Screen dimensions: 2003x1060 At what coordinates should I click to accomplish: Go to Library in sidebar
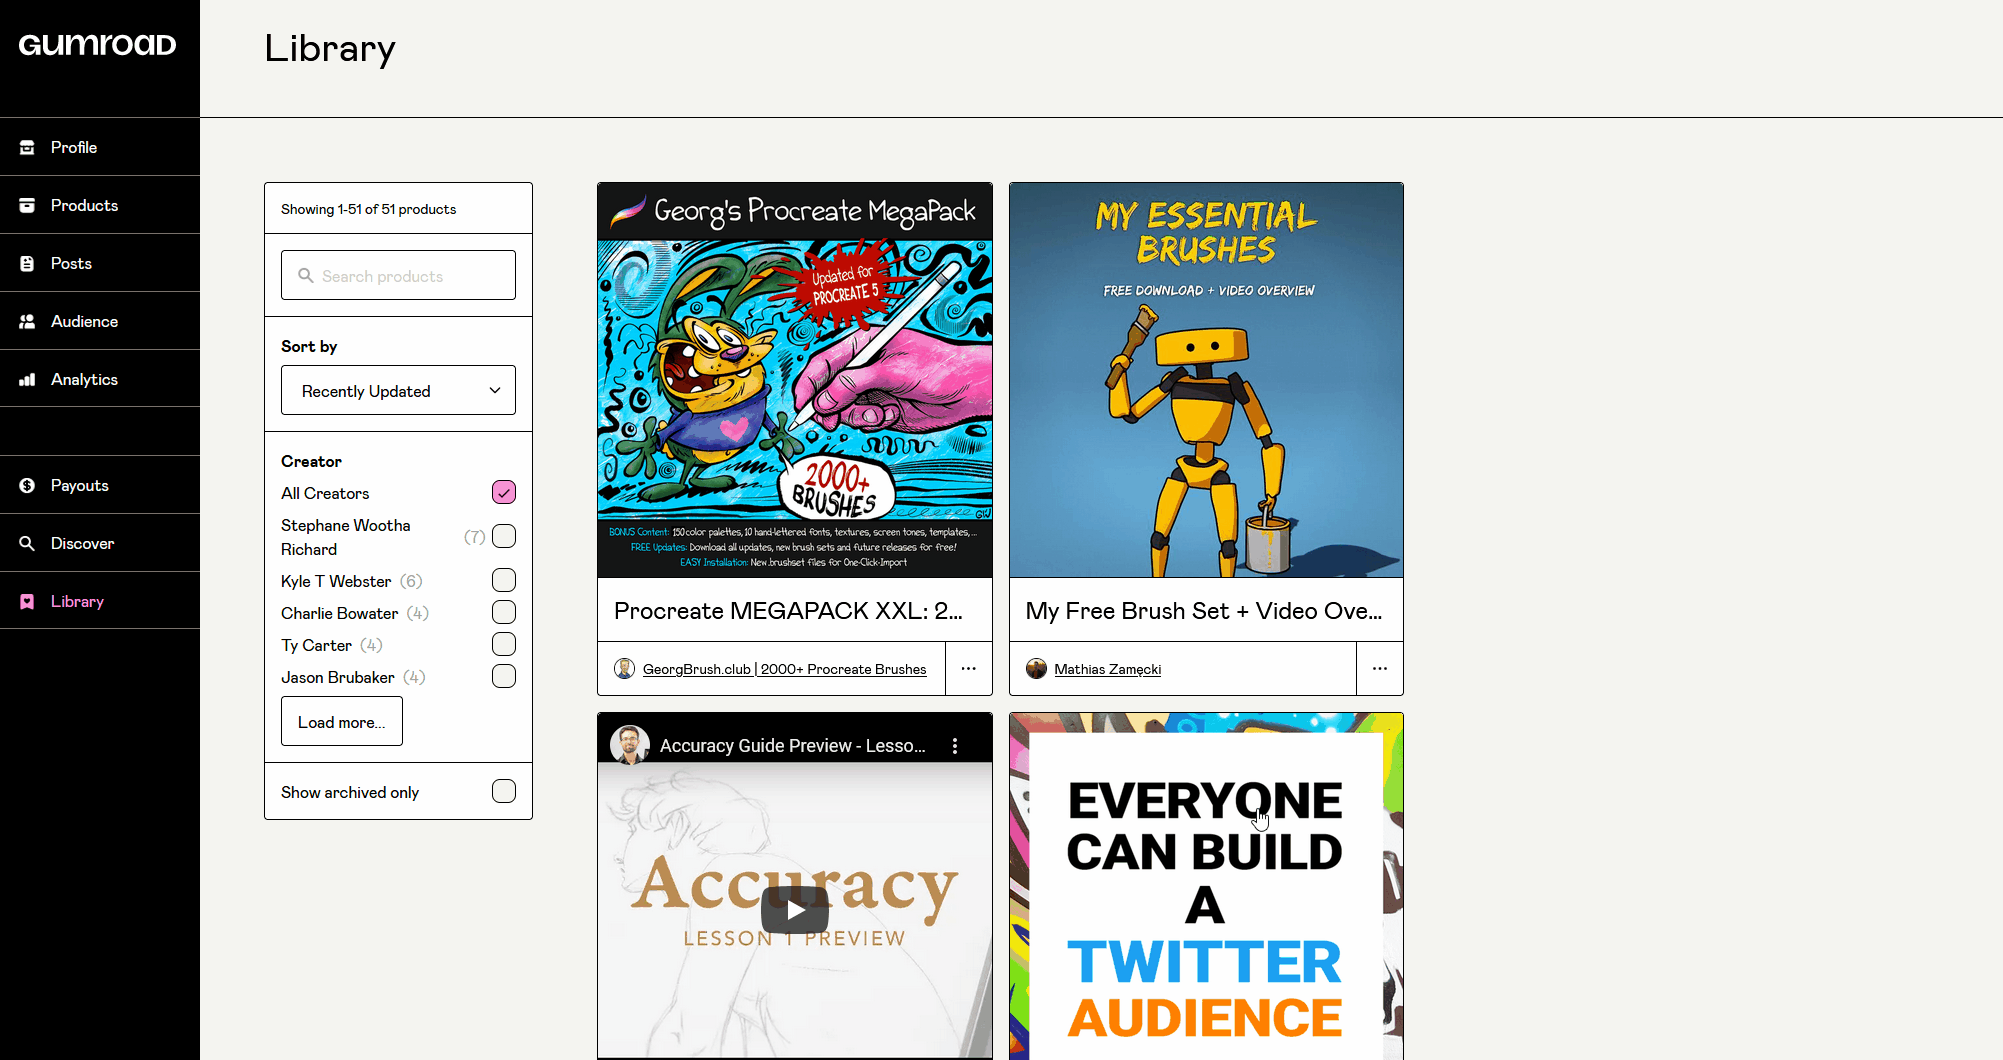click(x=100, y=601)
